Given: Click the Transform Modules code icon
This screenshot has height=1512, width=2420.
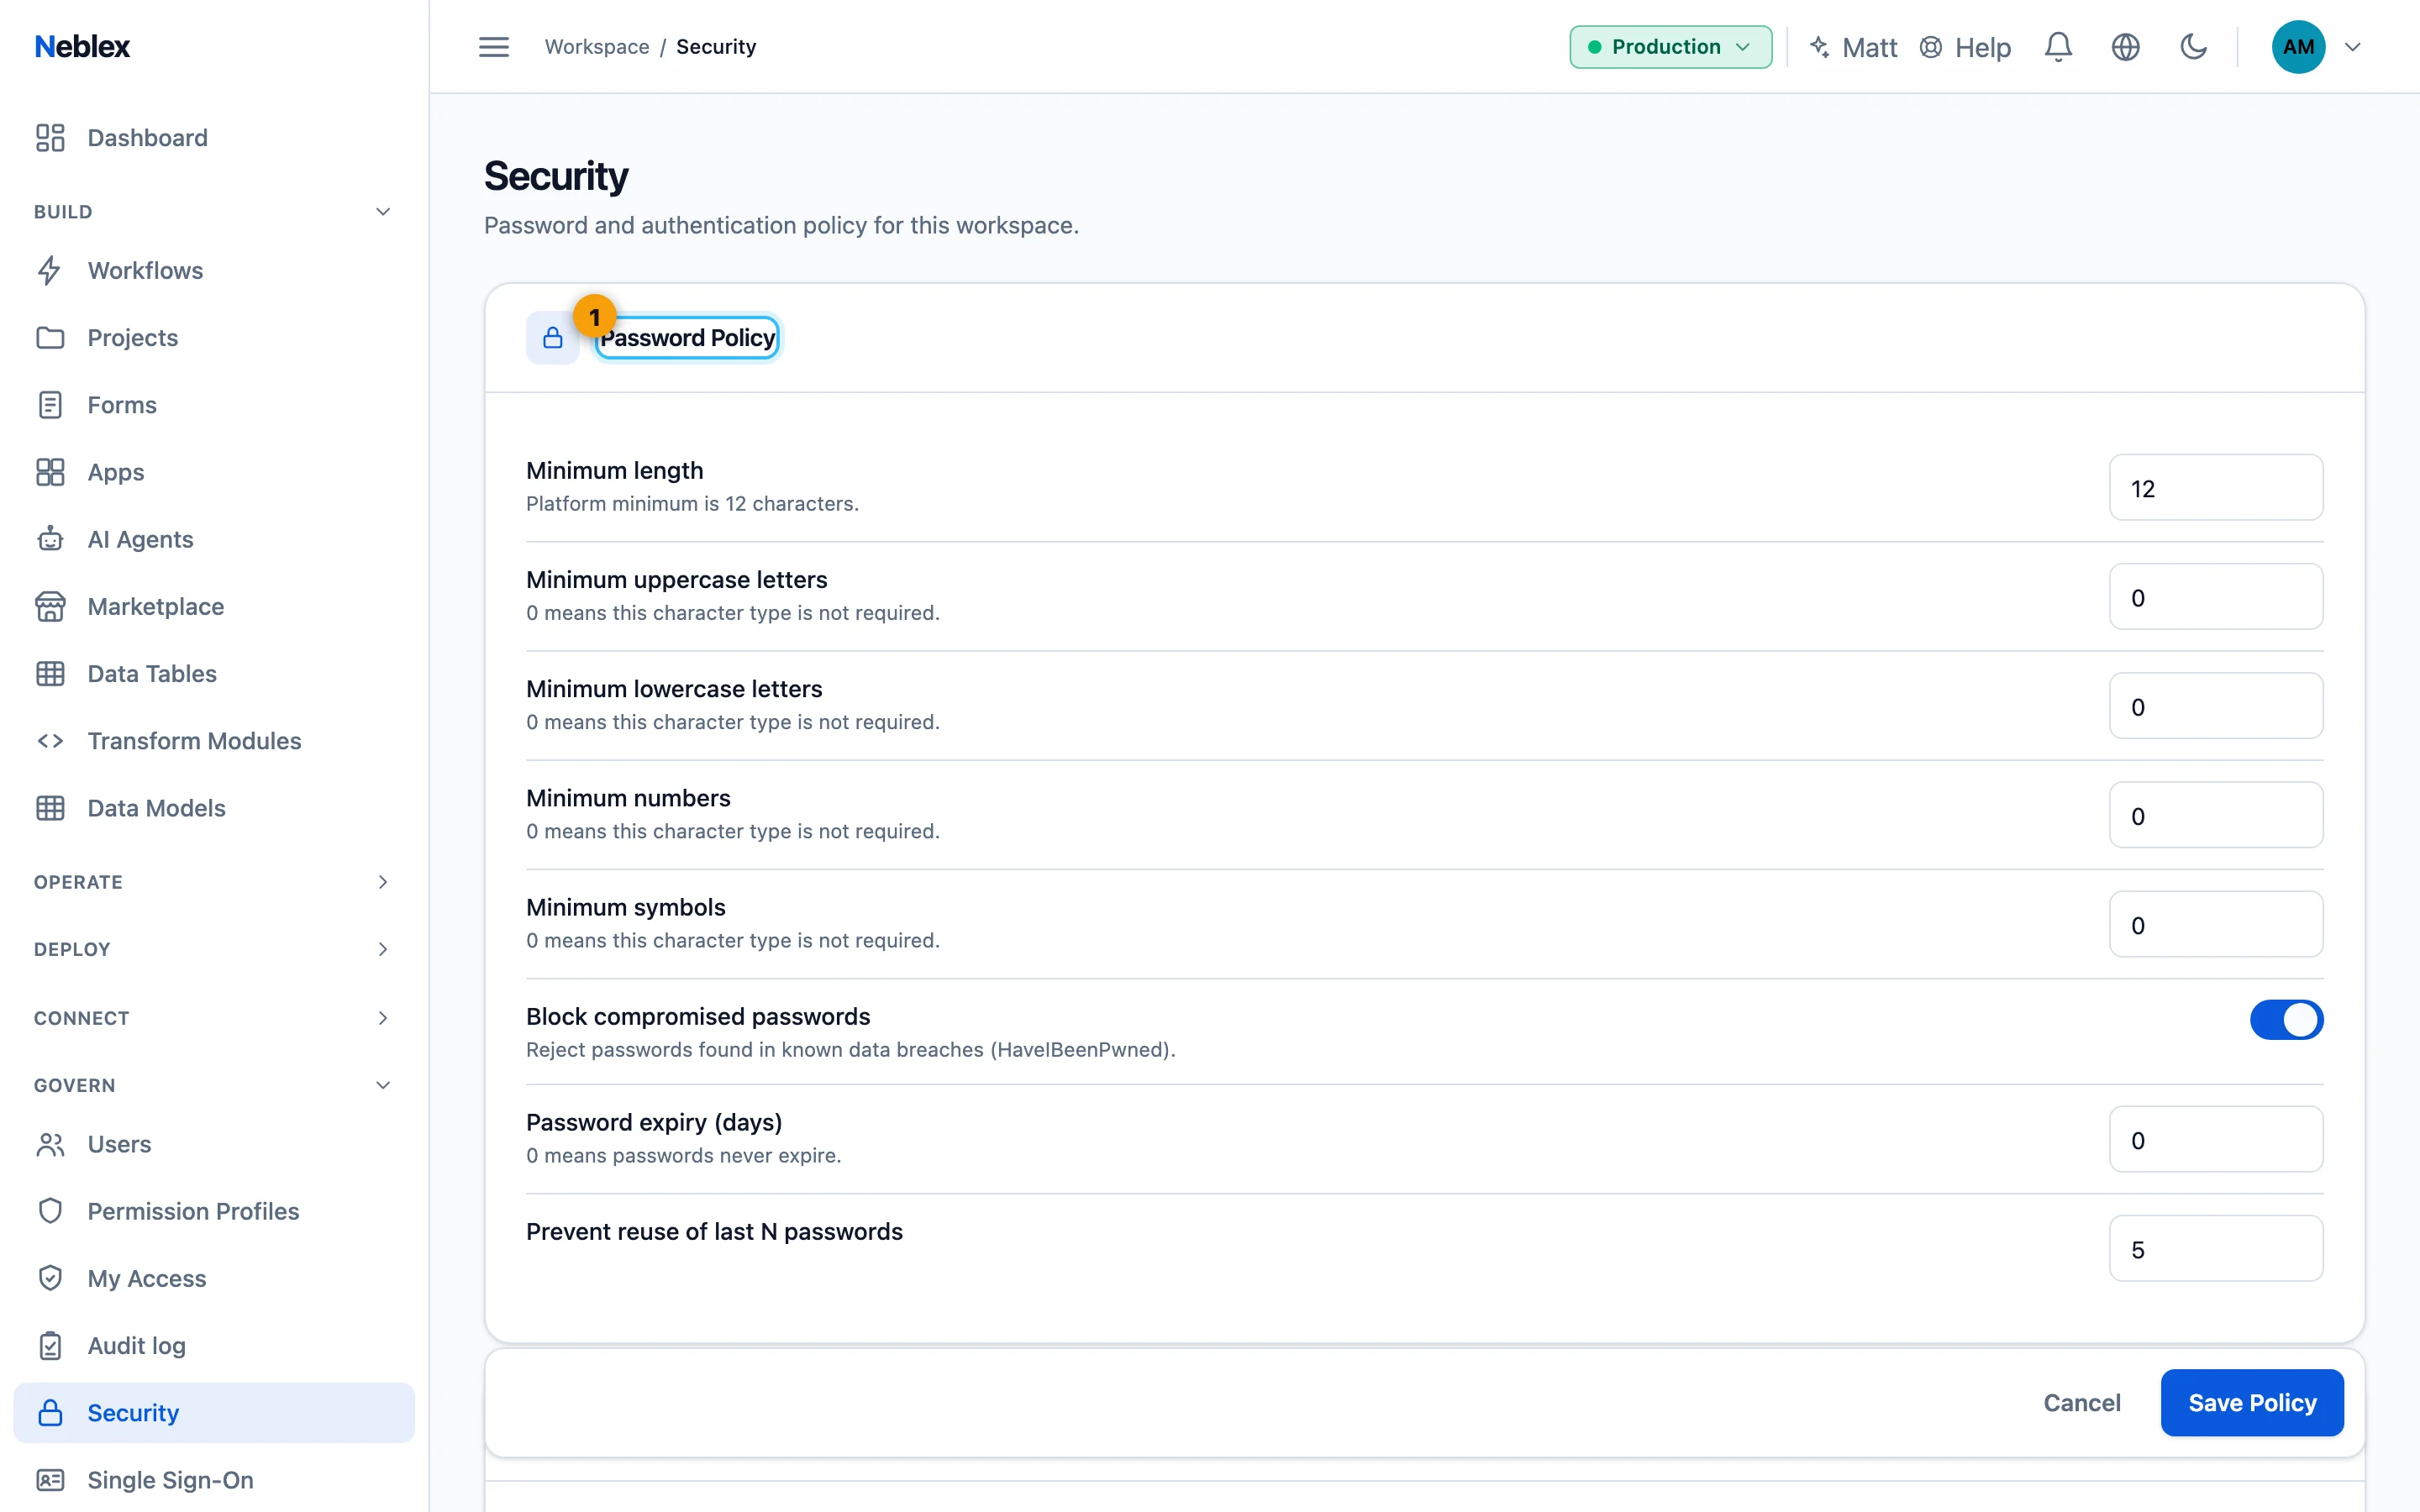Looking at the screenshot, I should 50,741.
